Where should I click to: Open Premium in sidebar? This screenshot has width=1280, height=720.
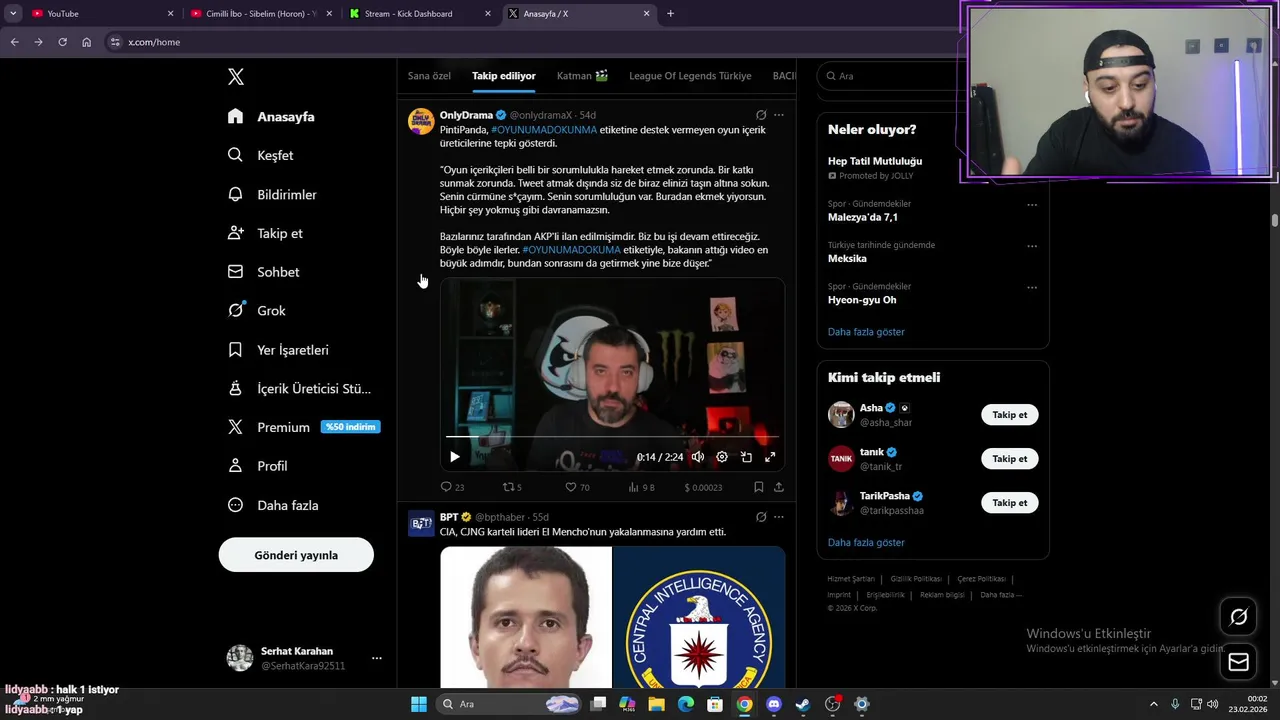303,427
